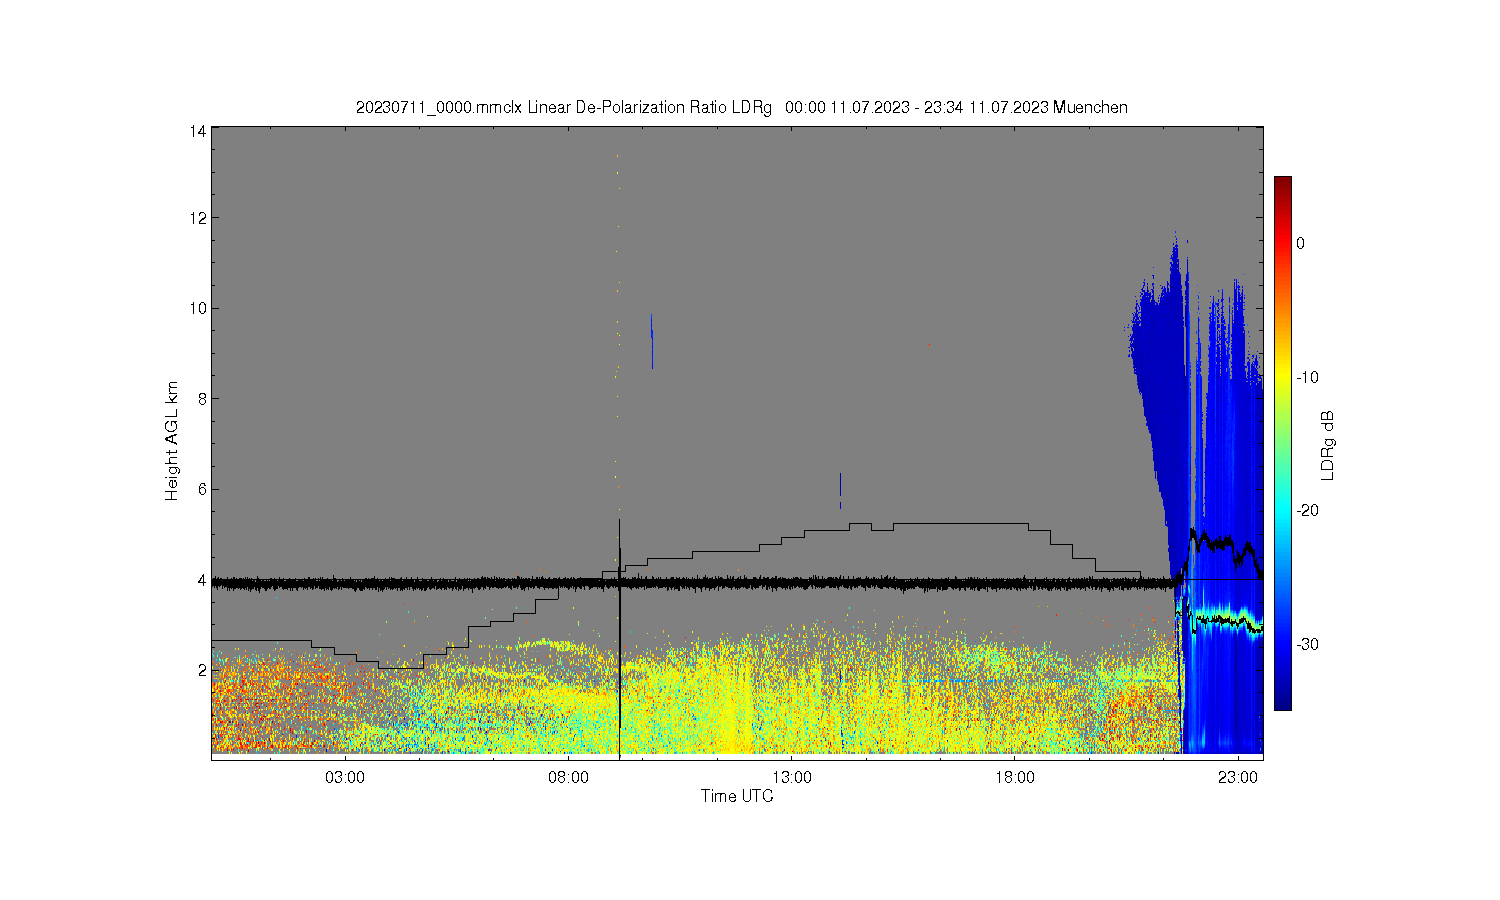This screenshot has width=1500, height=900.
Task: Click the plot title text
Action: [x=742, y=107]
